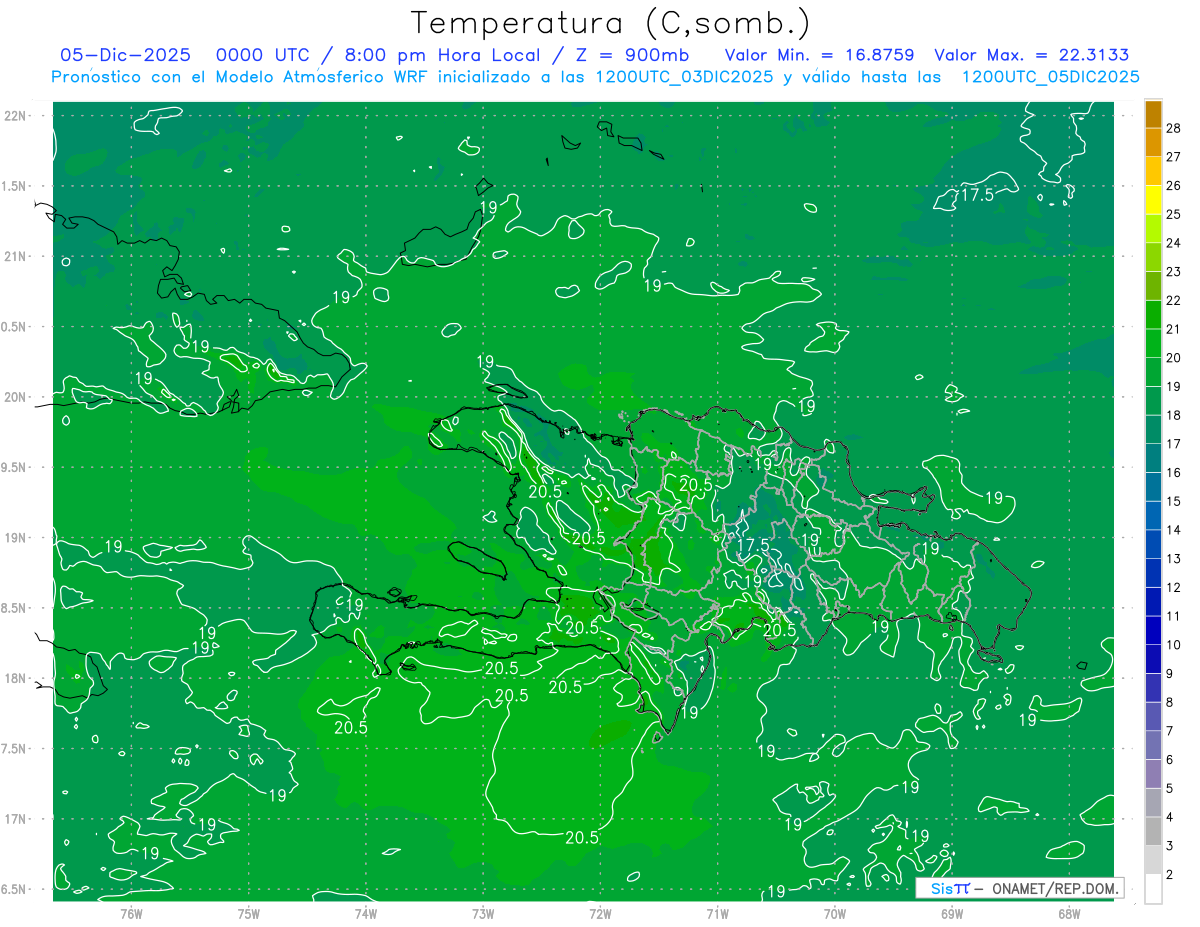
Task: Click the 75W longitude axis label
Action: 248,913
